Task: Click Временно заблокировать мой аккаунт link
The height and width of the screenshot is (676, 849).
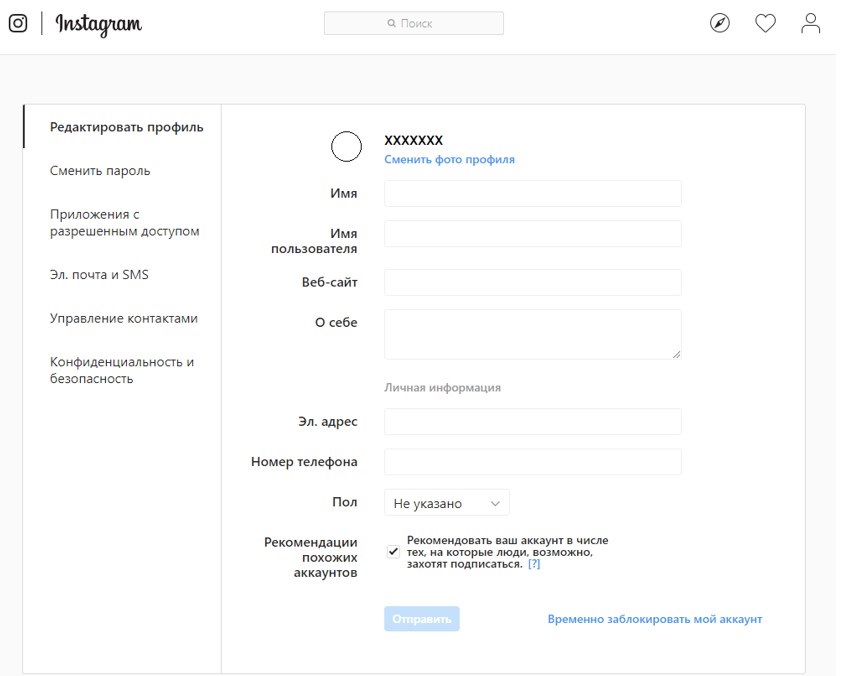Action: pos(655,619)
